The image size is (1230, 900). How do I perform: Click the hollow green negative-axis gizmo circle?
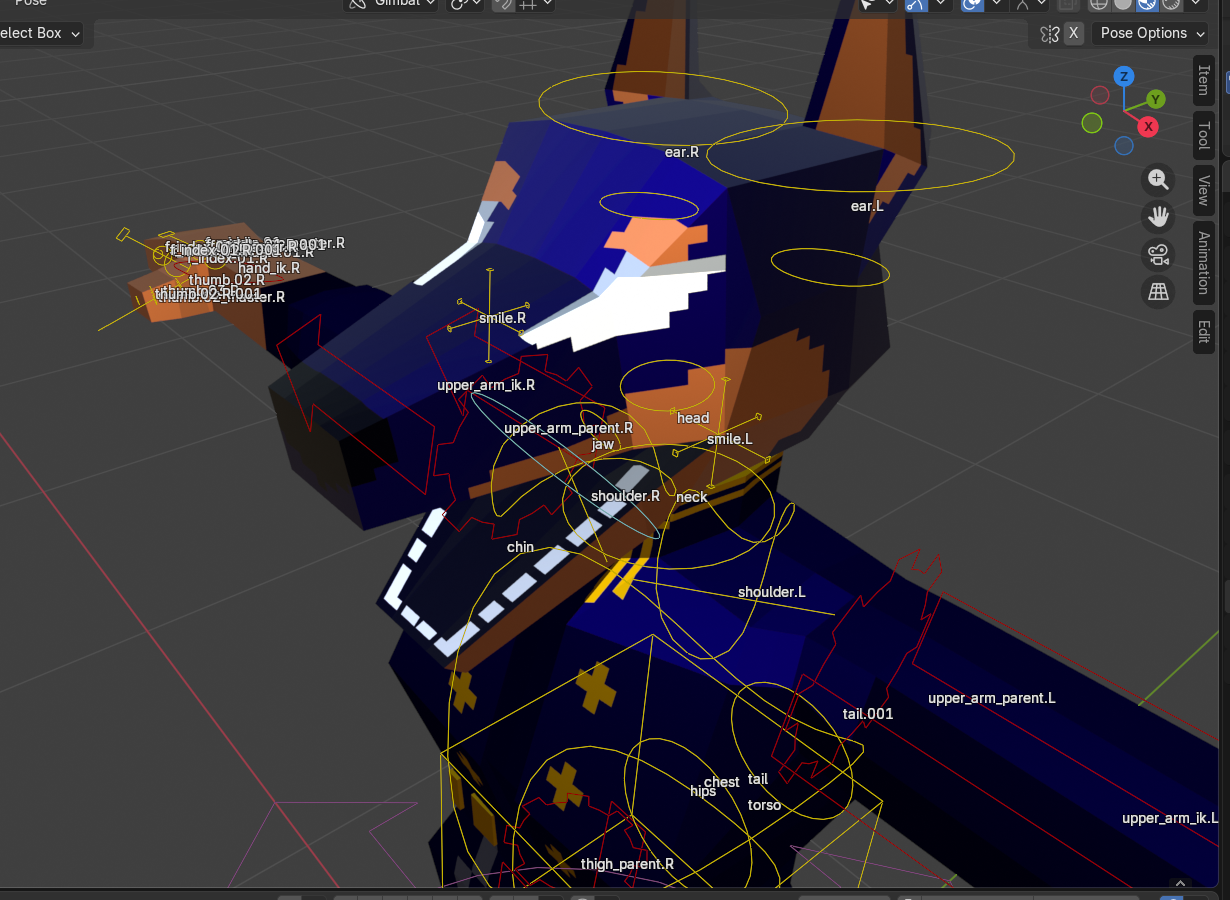[1092, 123]
